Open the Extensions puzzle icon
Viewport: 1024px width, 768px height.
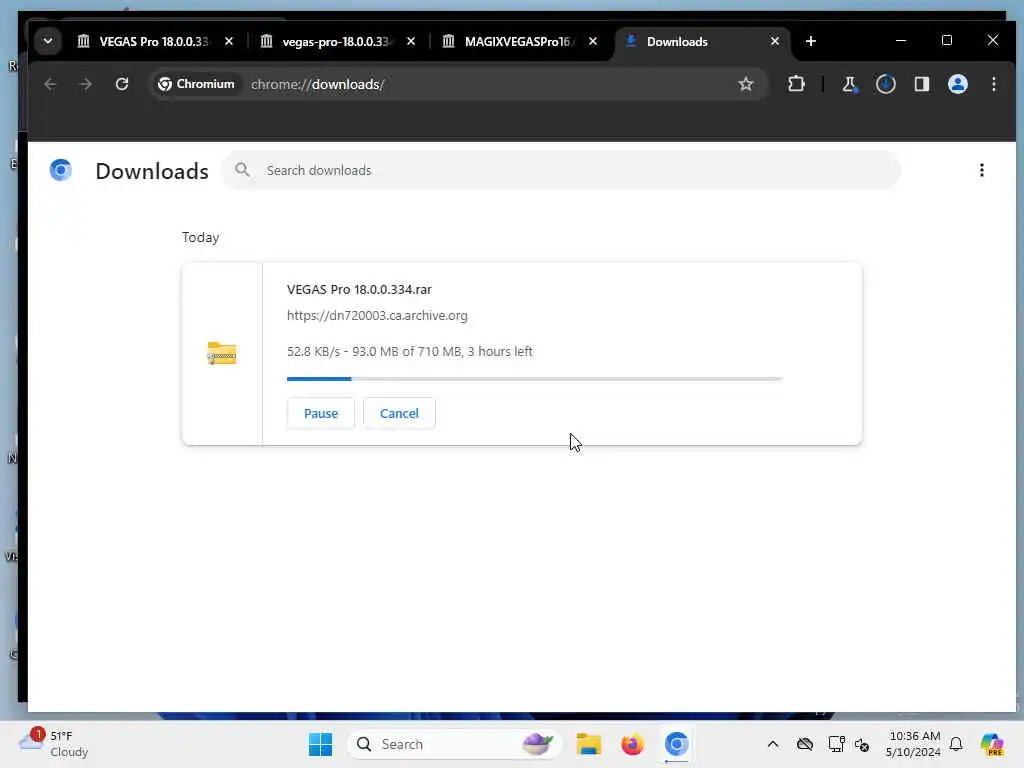(x=796, y=84)
